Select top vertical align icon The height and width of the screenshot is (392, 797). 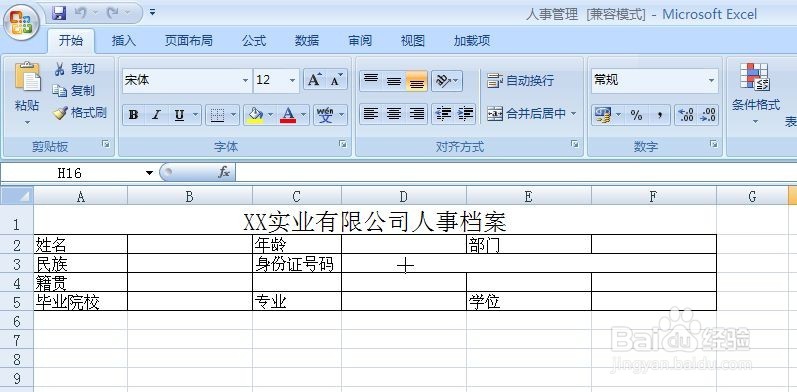point(371,80)
